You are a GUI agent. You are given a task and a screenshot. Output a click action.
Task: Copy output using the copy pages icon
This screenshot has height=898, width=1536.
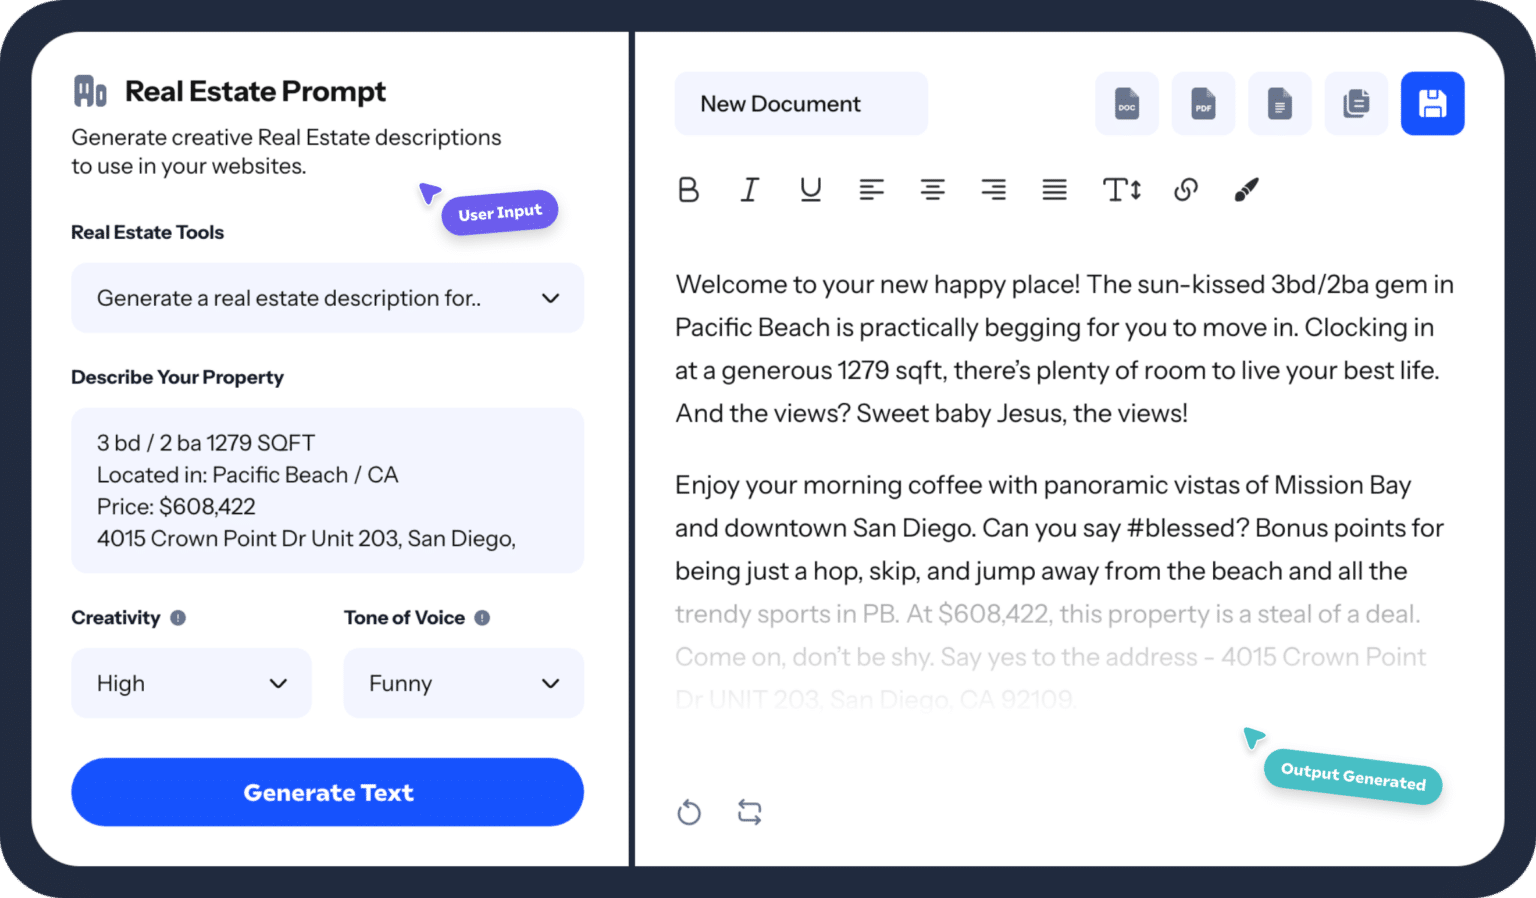1356,103
